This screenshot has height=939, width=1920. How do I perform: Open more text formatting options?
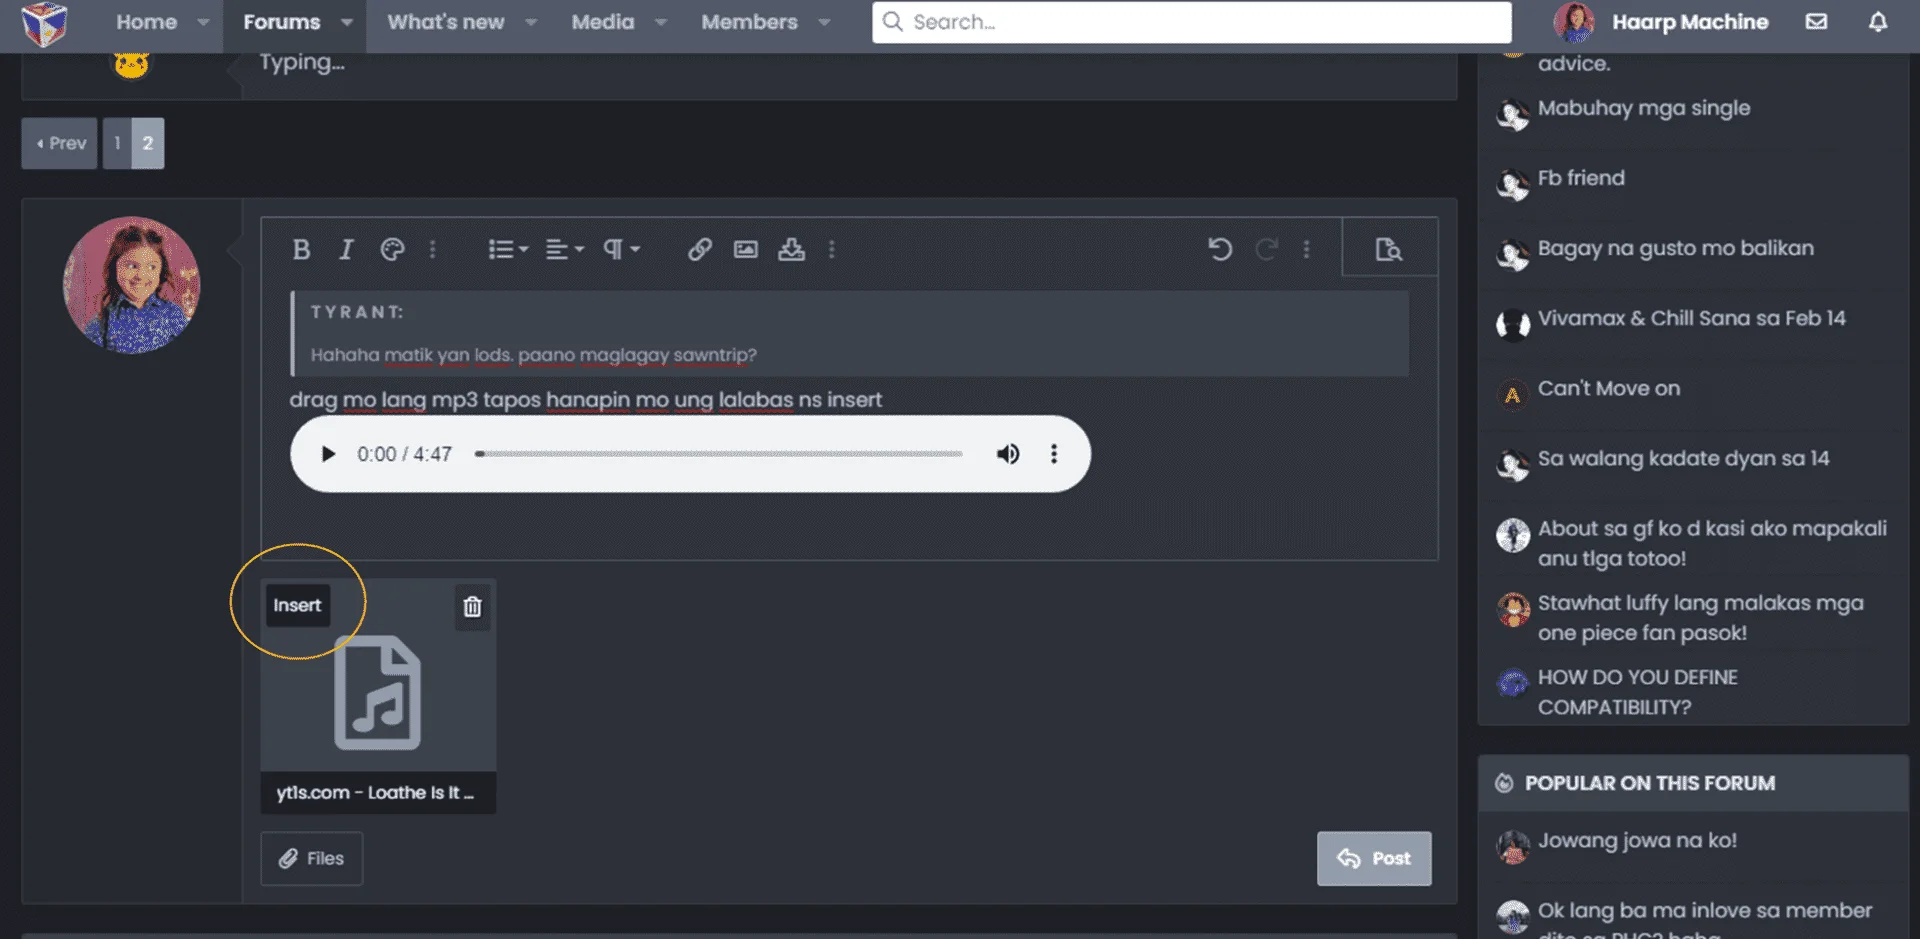coord(433,249)
